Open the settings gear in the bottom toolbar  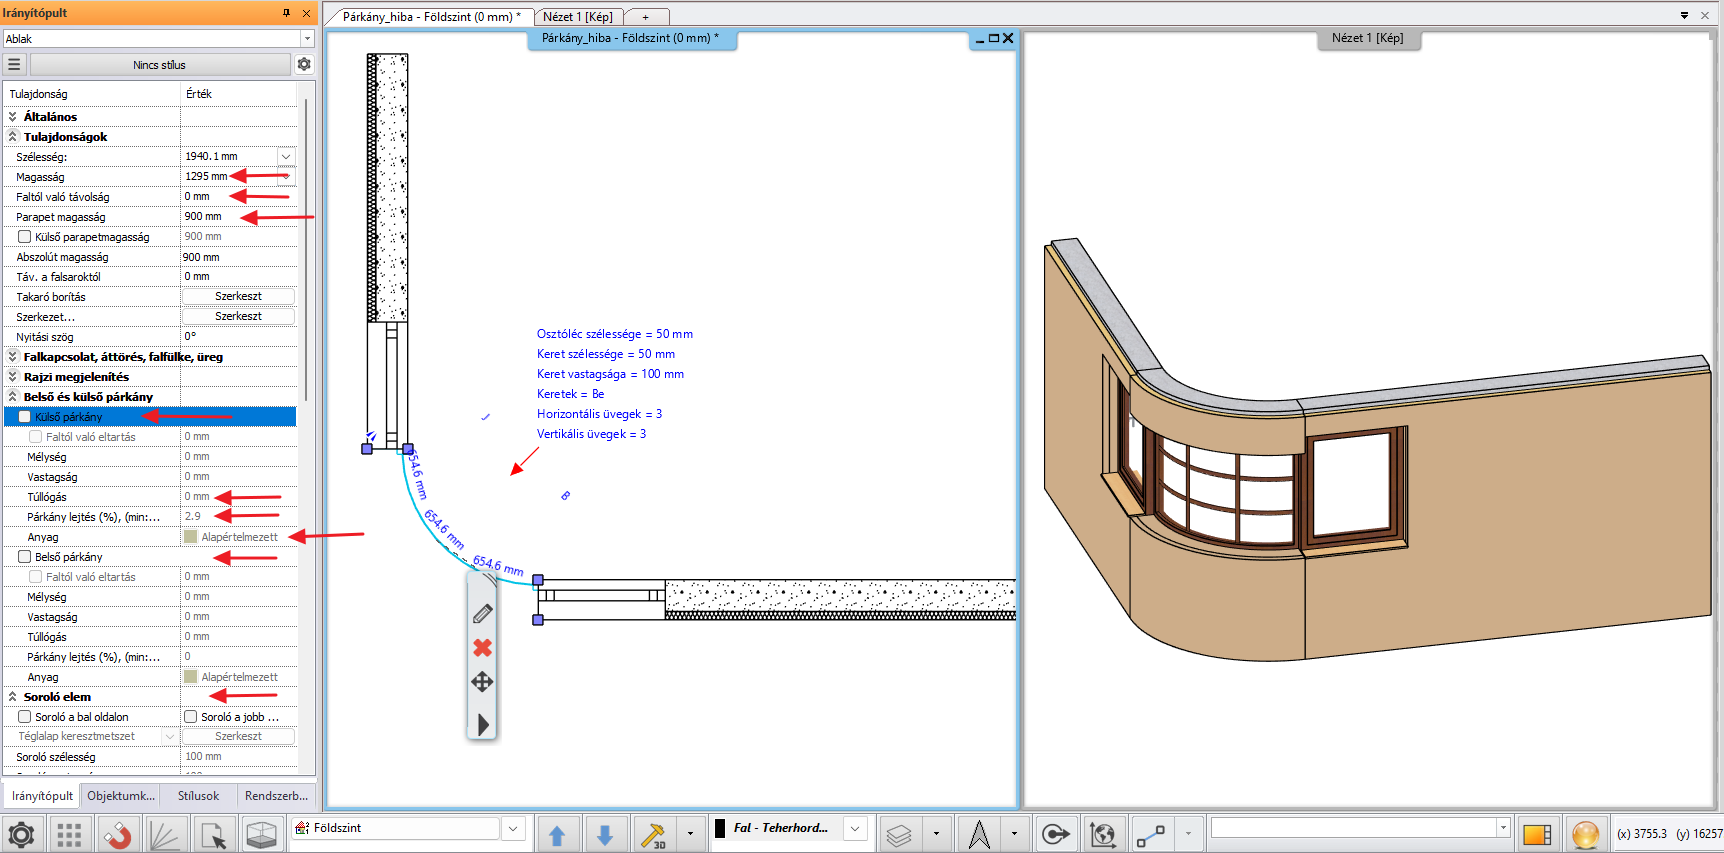(22, 834)
